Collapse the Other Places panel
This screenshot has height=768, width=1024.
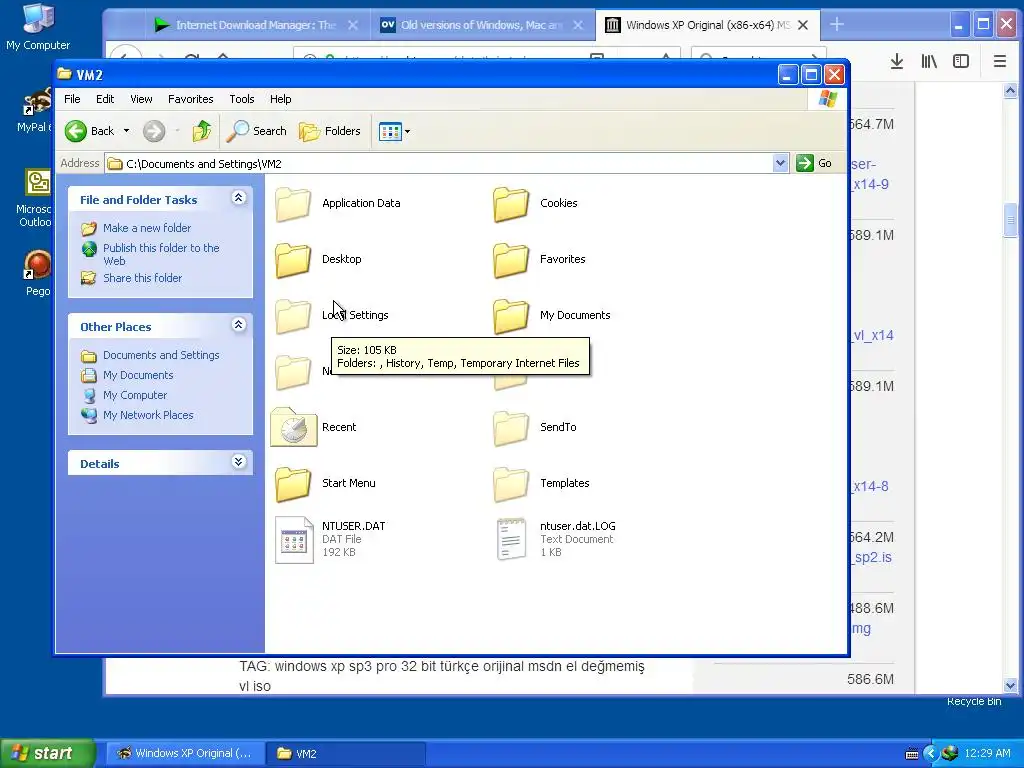(238, 325)
